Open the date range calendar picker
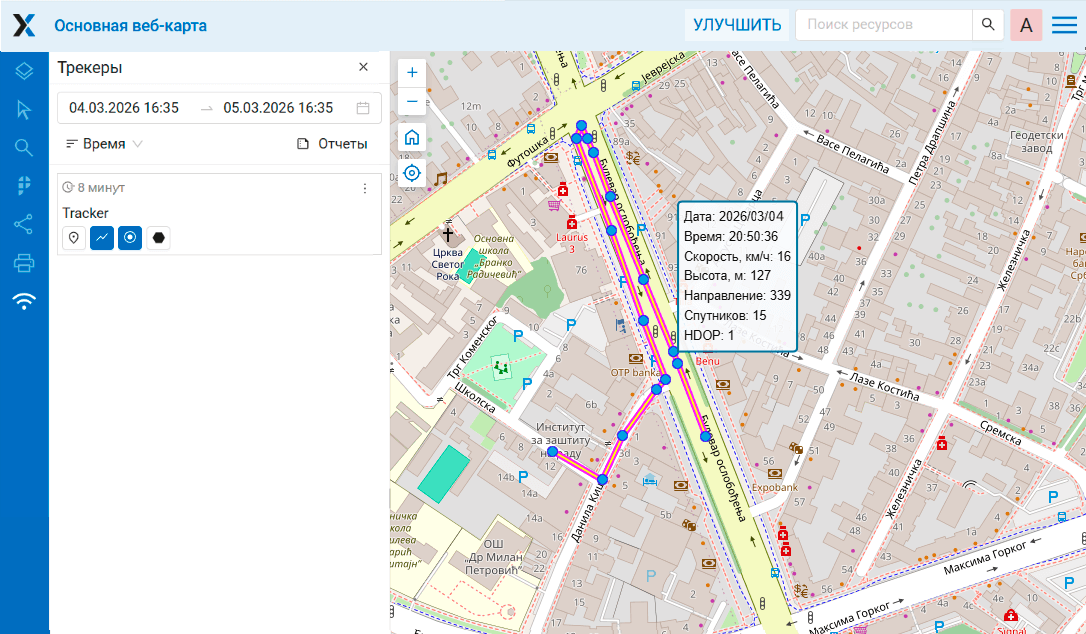 (363, 108)
